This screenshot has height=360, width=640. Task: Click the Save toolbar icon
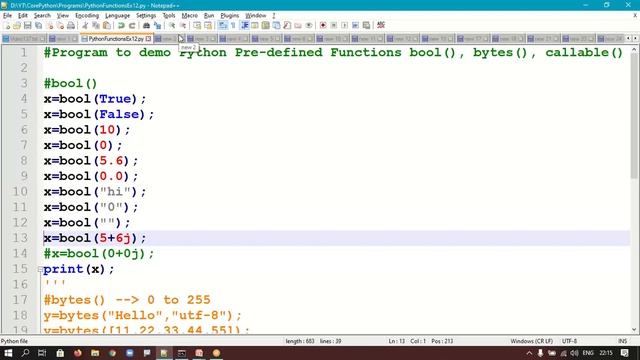(28, 25)
